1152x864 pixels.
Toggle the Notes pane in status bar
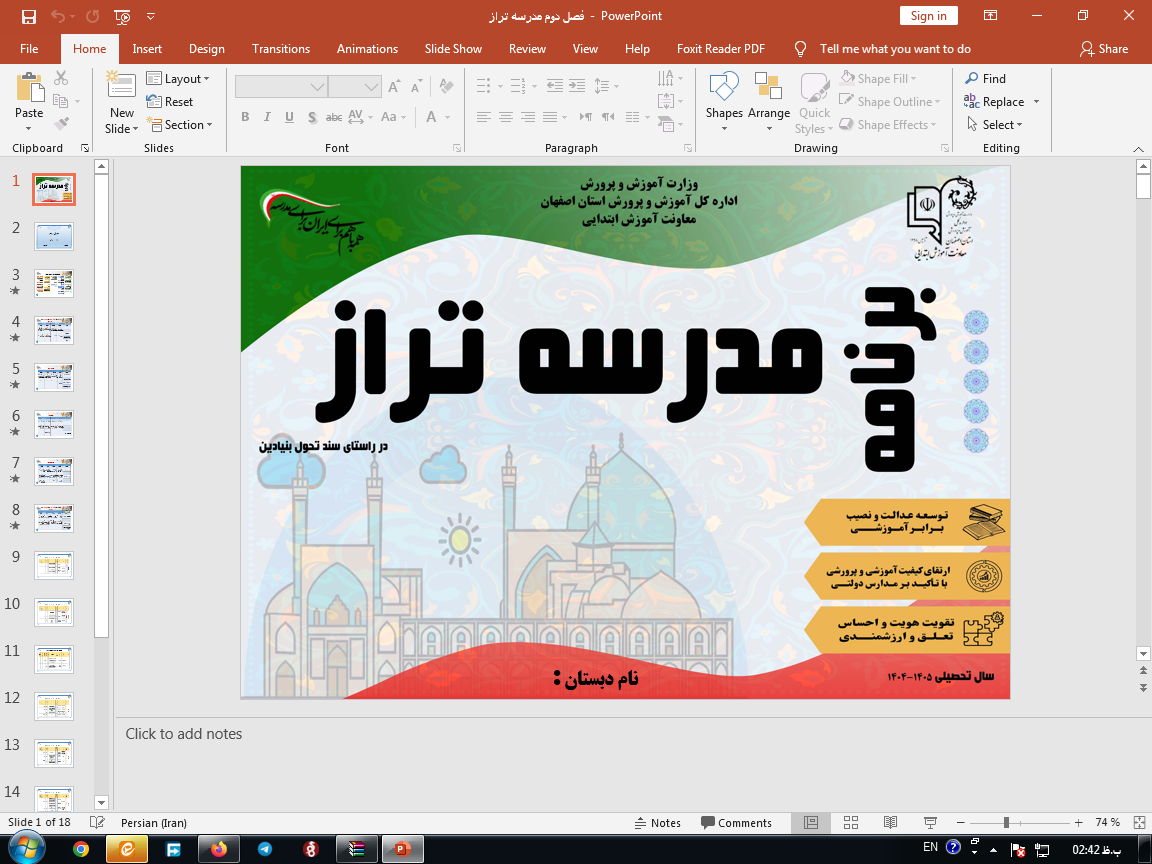tap(658, 823)
